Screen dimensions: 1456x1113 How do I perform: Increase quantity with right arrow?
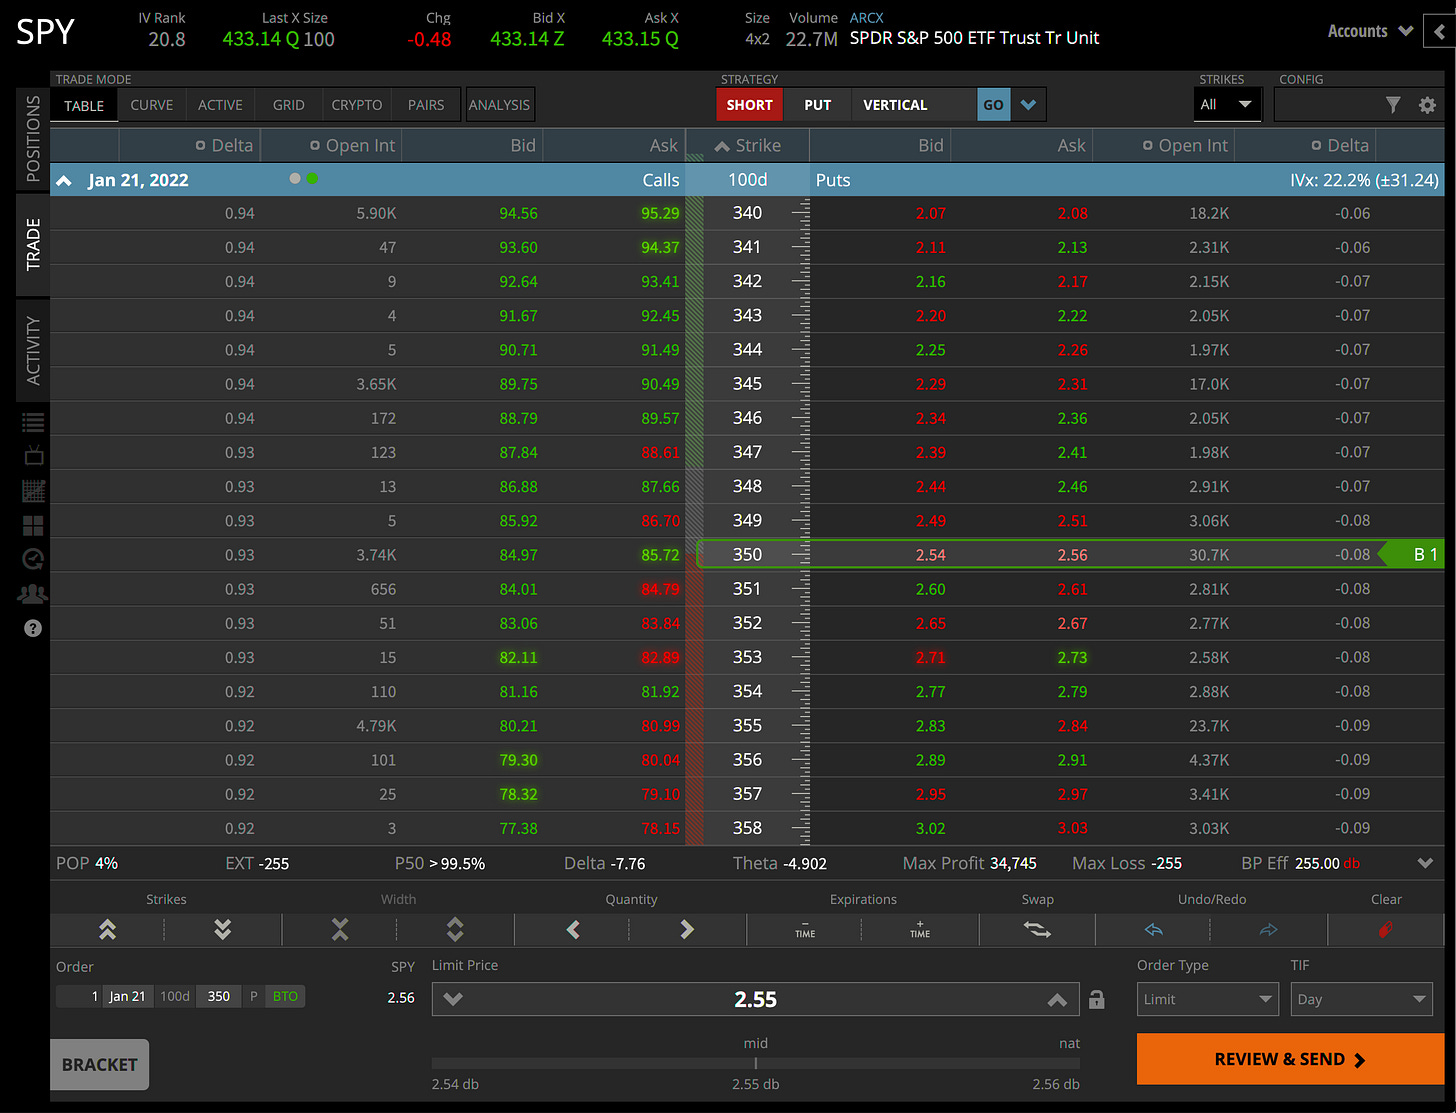pos(687,930)
